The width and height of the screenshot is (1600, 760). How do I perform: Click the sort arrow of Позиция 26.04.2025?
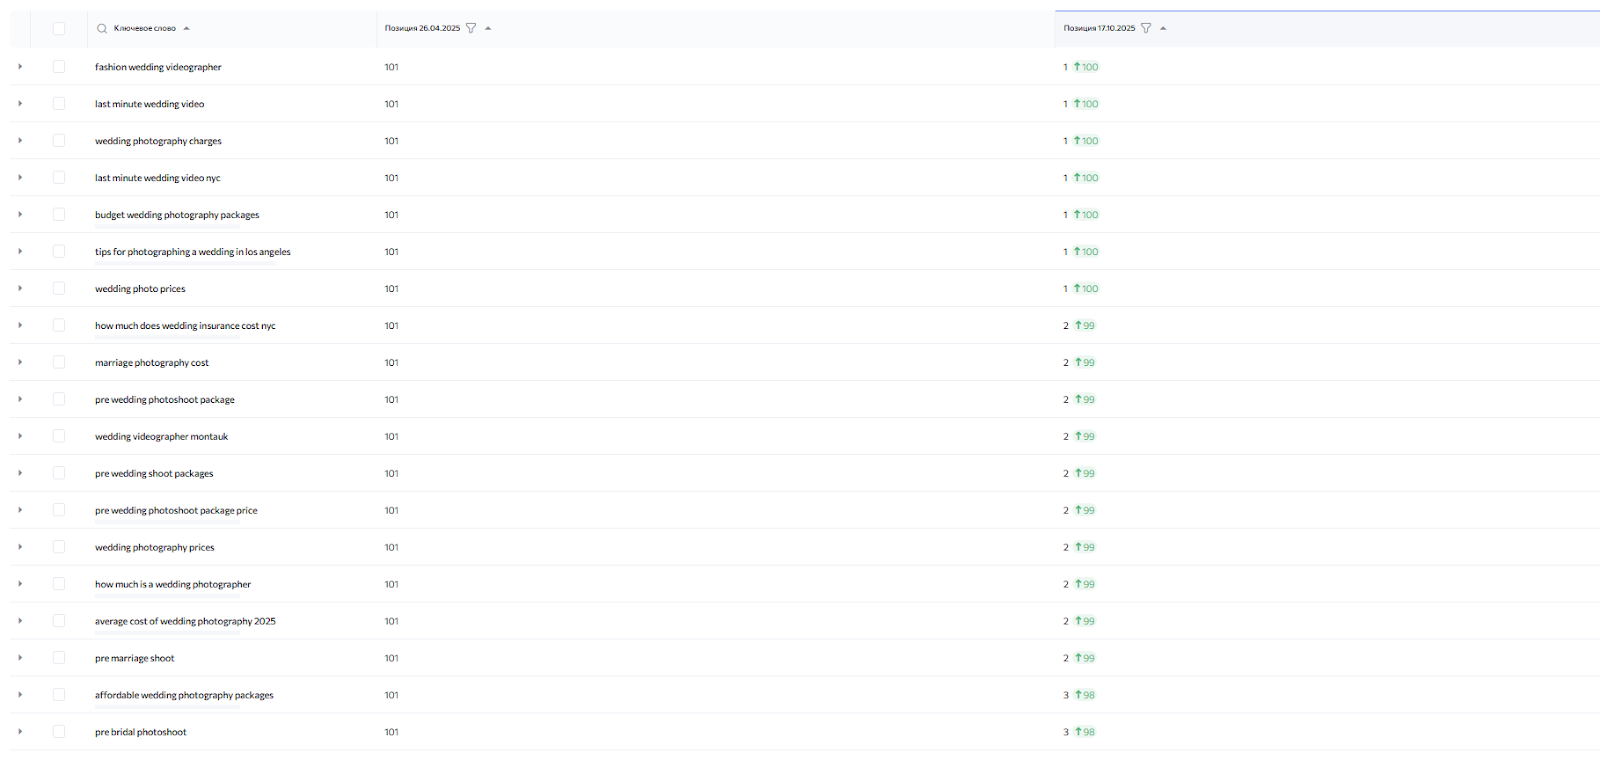[x=488, y=29]
